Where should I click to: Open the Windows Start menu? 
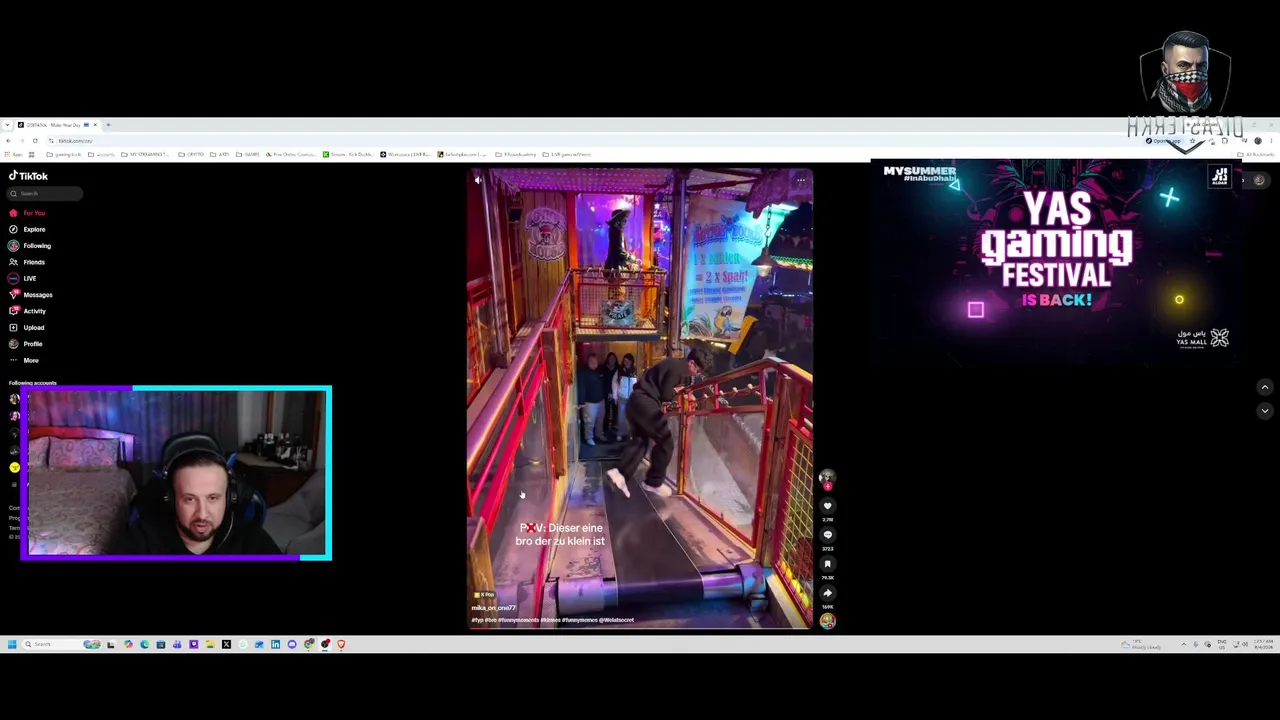(x=11, y=644)
